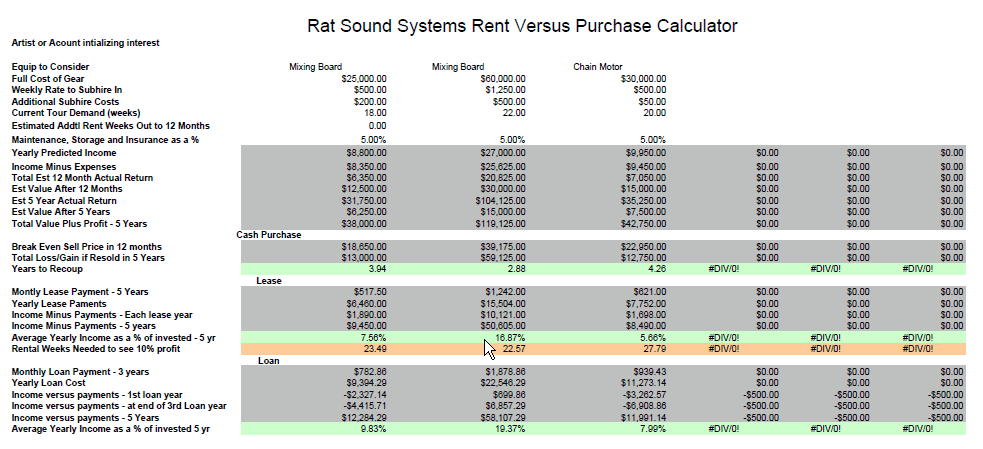Click Break Even Sell Price value $18,650.00
This screenshot has height=449, width=983.
[364, 246]
